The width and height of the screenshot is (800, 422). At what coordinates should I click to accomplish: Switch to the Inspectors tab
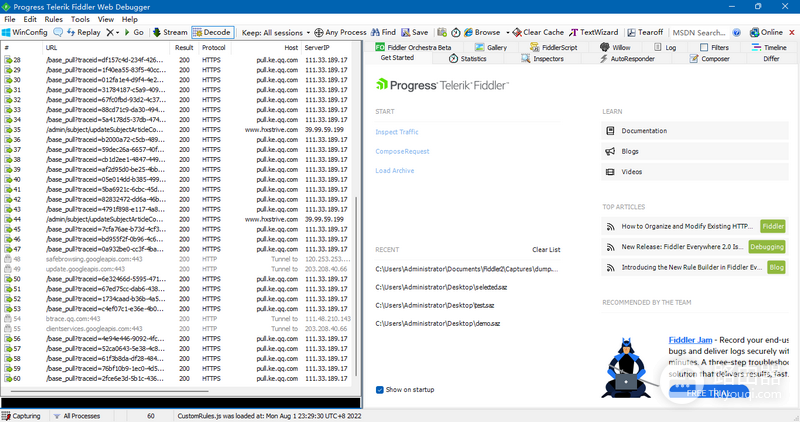coord(542,59)
